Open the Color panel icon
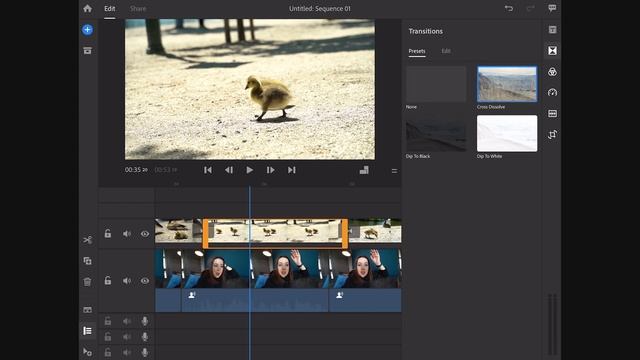Image resolution: width=640 pixels, height=360 pixels. click(x=552, y=72)
